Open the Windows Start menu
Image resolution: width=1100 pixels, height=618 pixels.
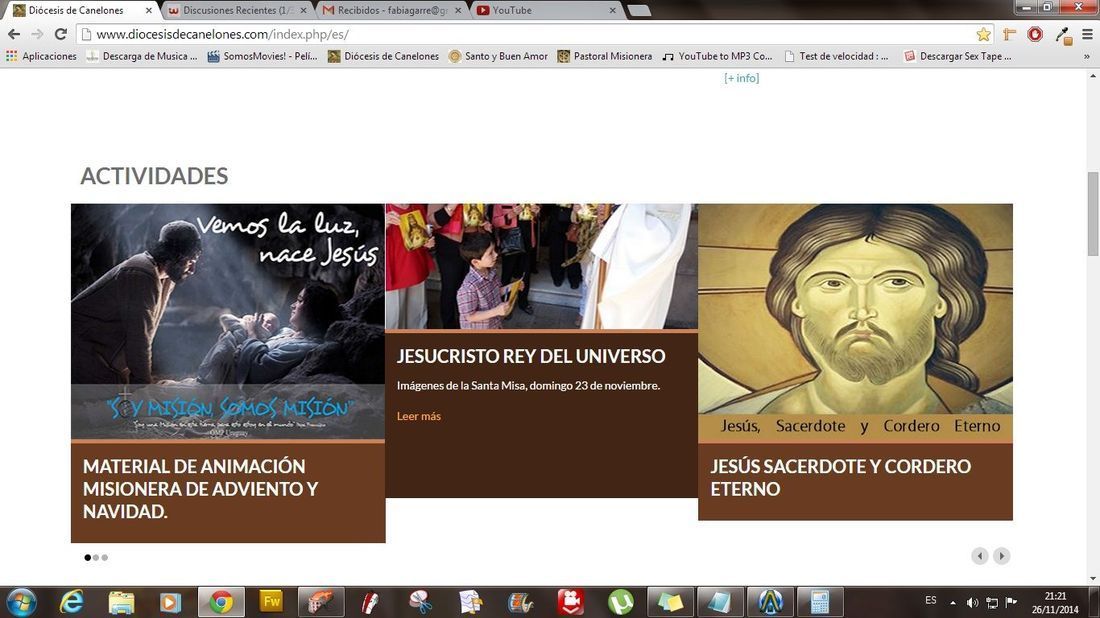(21, 602)
